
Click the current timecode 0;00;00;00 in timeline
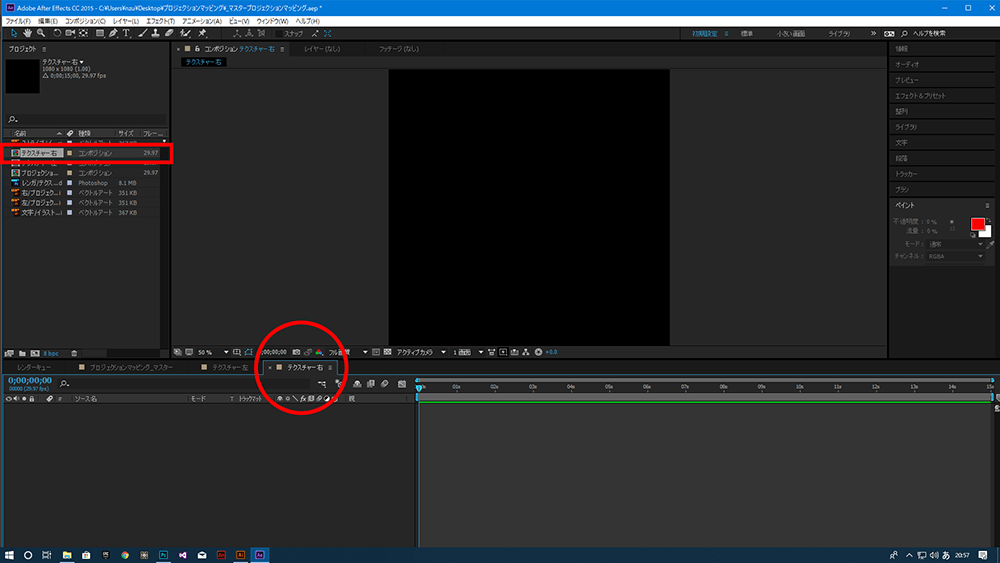coord(30,380)
